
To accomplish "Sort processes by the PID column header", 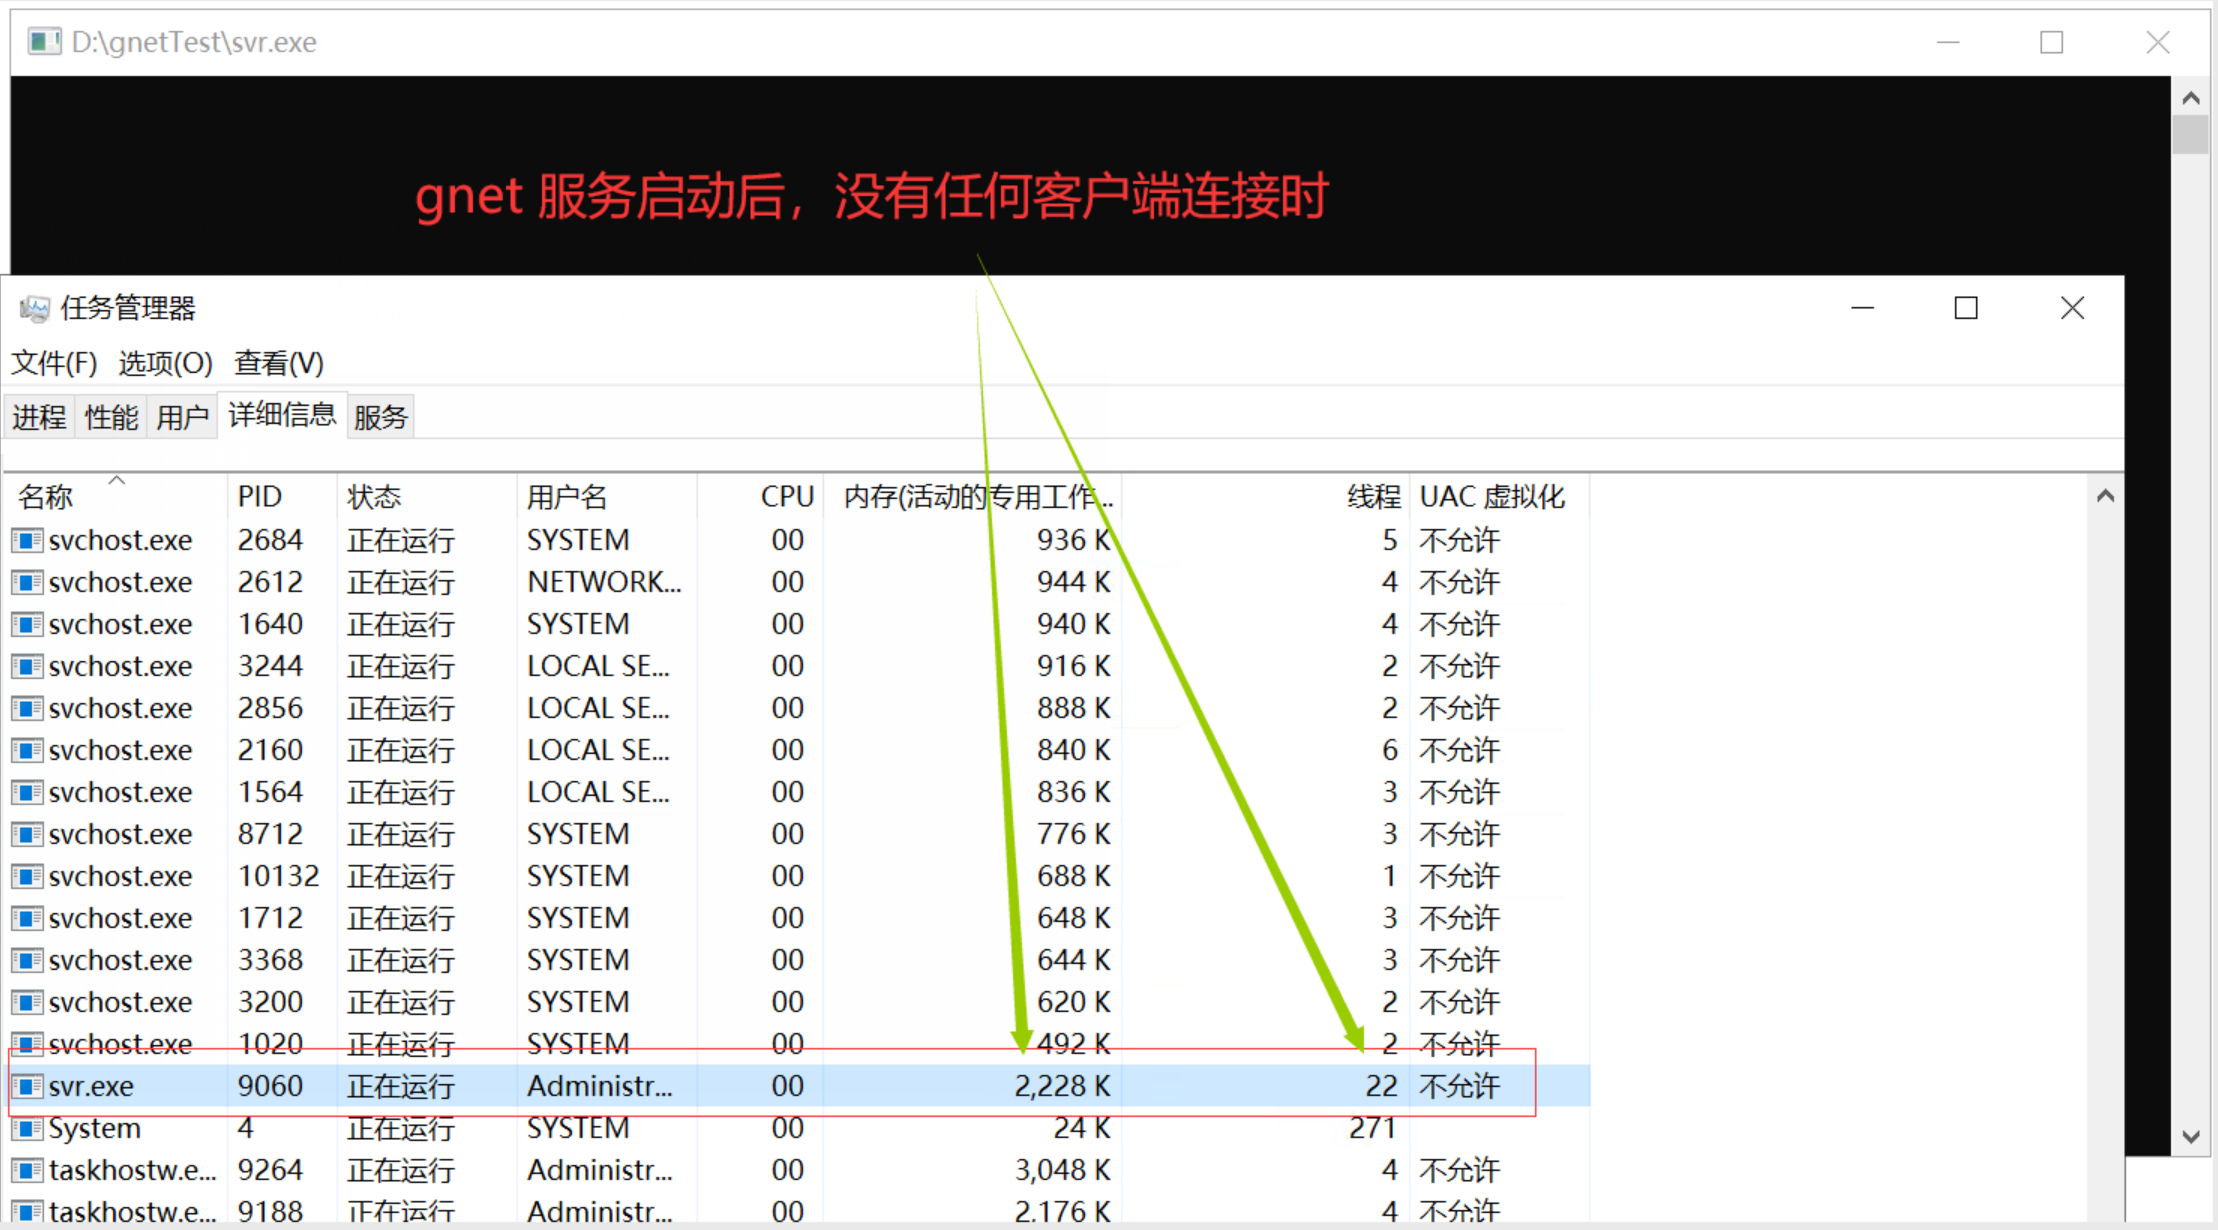I will pyautogui.click(x=259, y=495).
